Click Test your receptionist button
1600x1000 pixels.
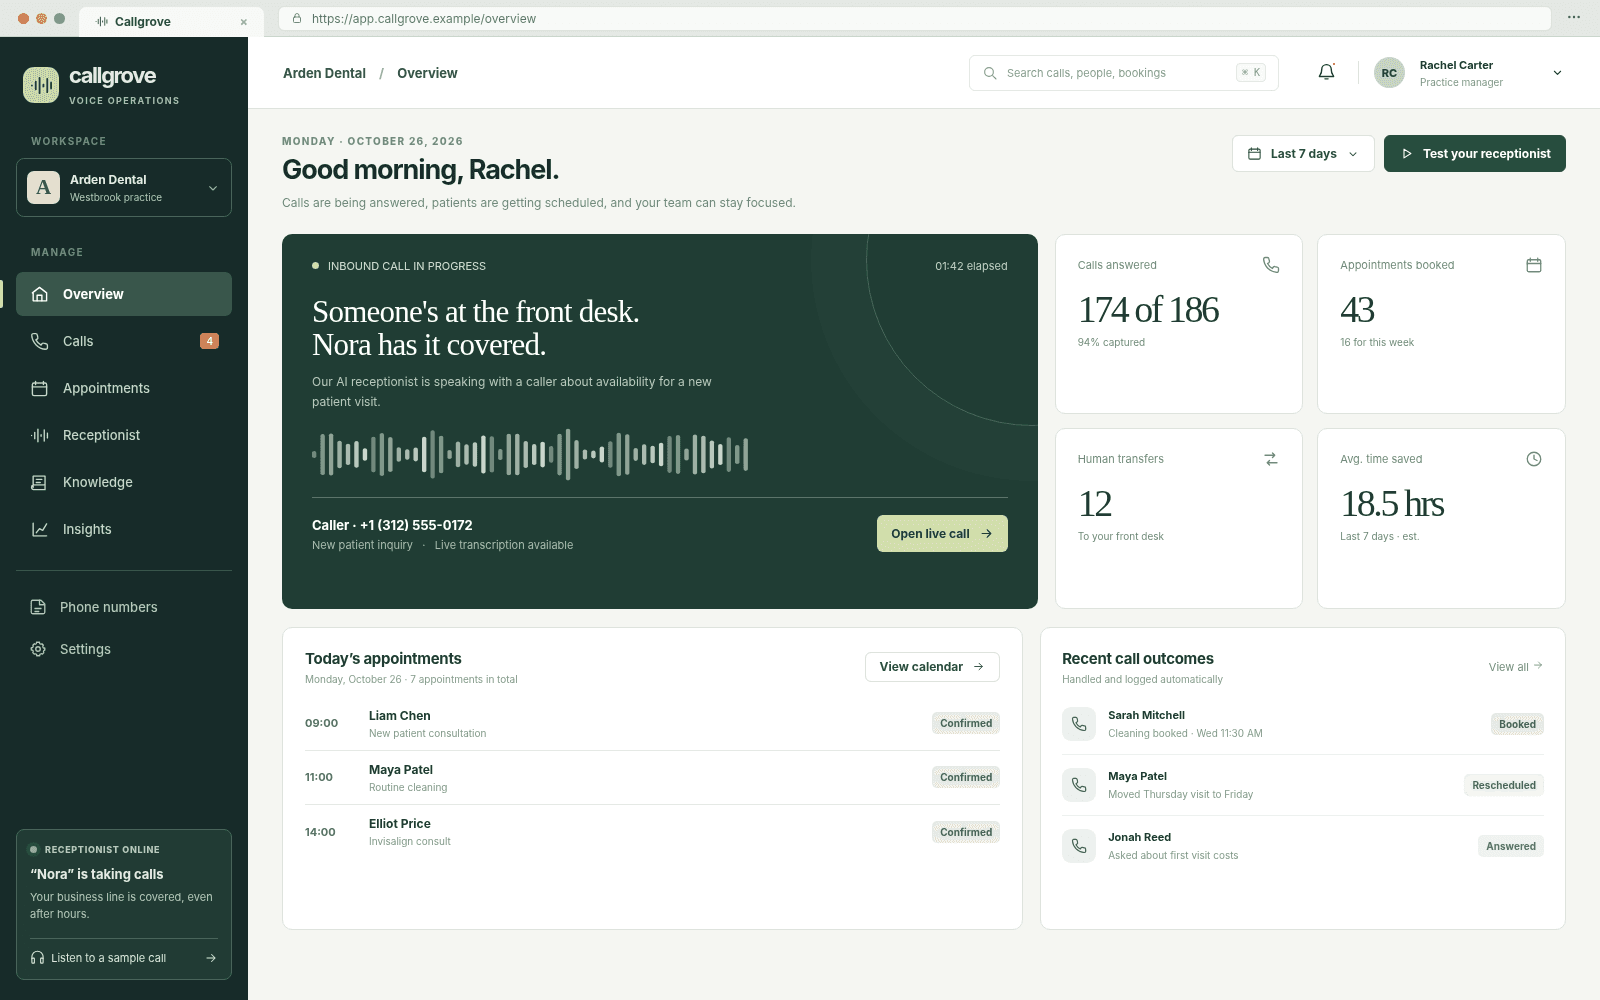1475,154
